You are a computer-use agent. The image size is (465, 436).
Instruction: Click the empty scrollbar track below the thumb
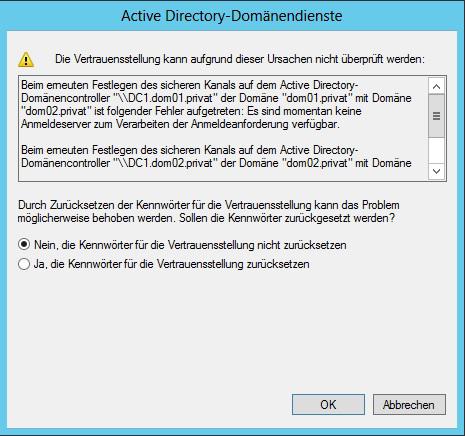tap(436, 150)
